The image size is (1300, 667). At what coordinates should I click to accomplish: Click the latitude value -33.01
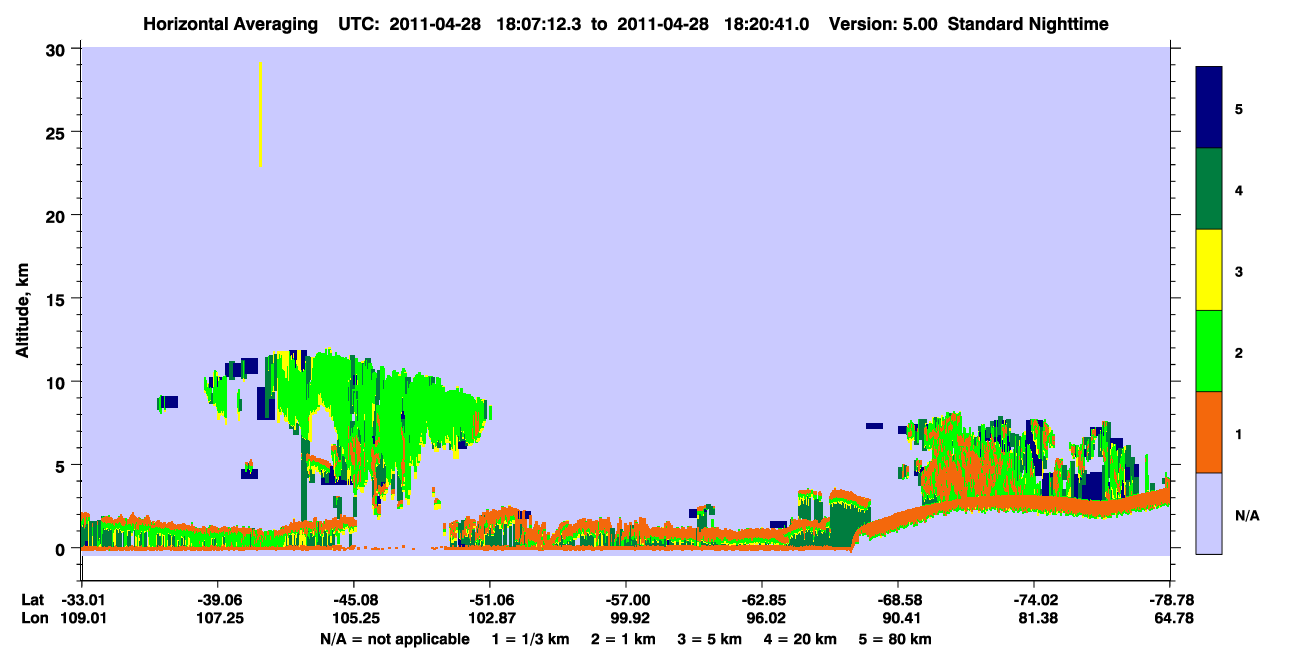[x=81, y=600]
